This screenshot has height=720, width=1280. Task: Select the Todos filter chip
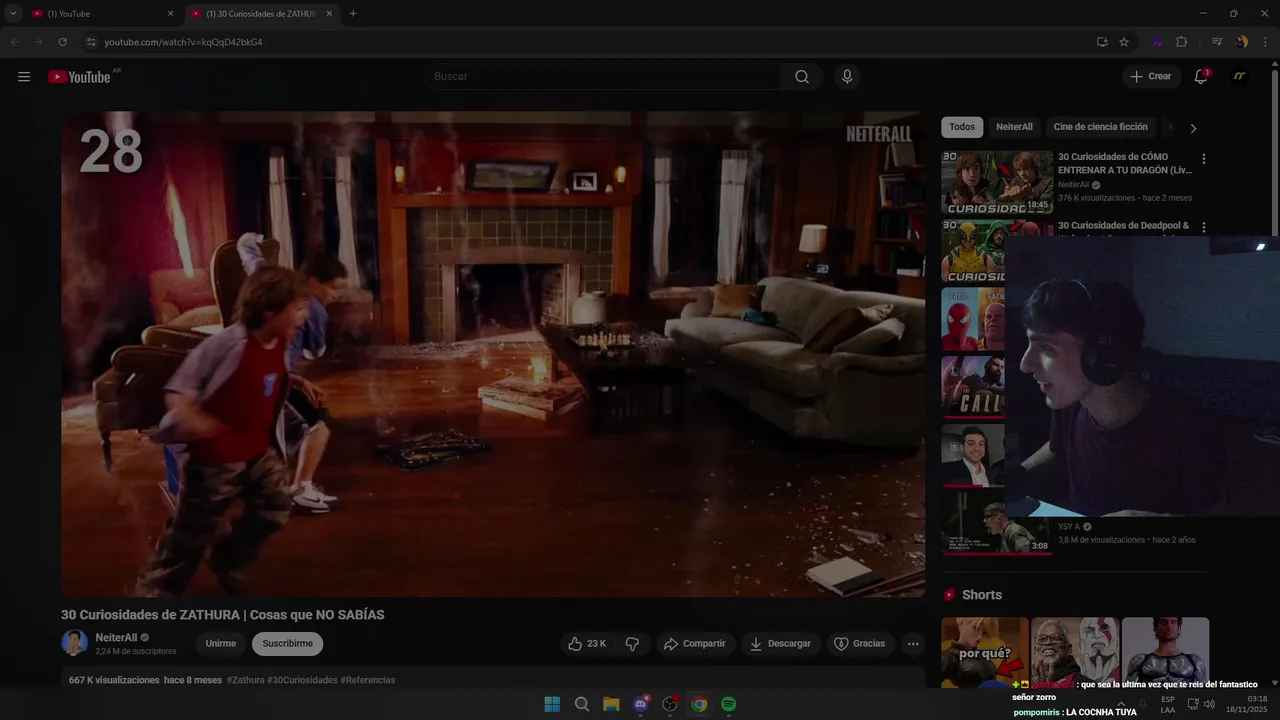click(962, 127)
